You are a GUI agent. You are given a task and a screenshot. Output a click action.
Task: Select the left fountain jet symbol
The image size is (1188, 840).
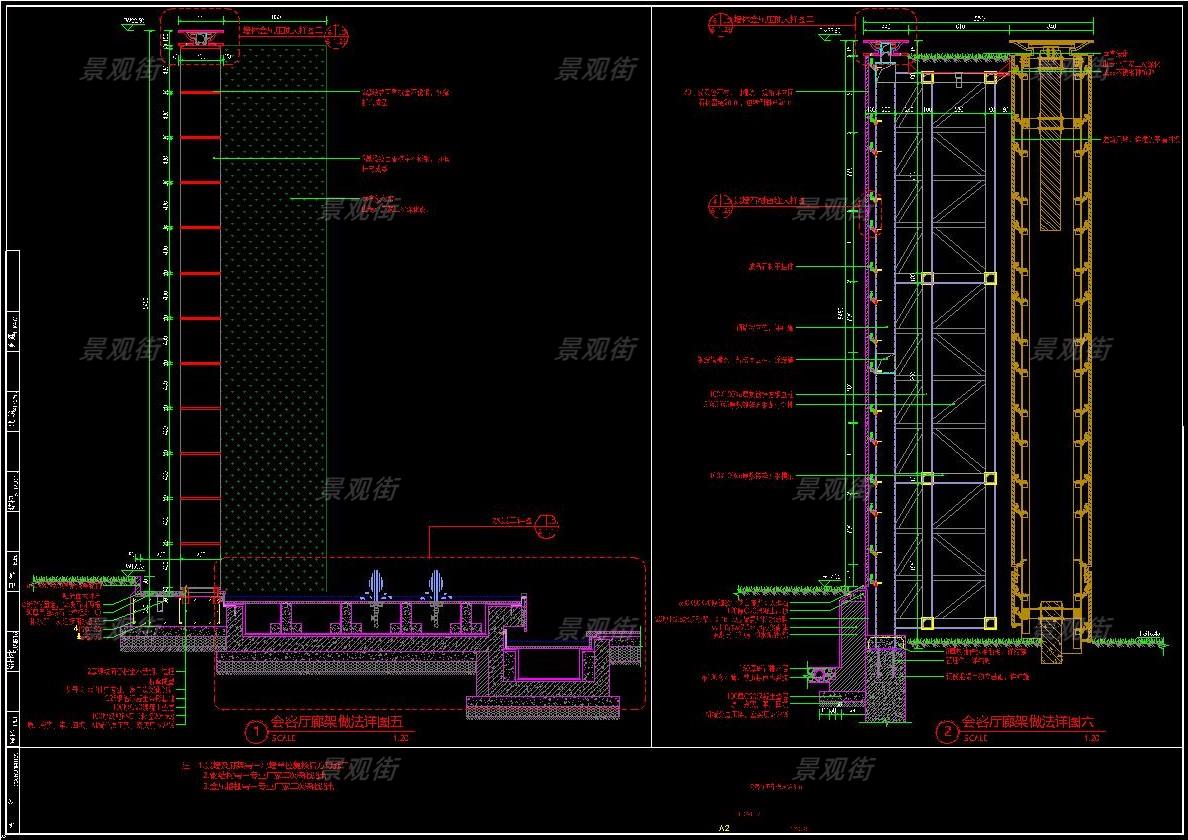click(x=378, y=585)
